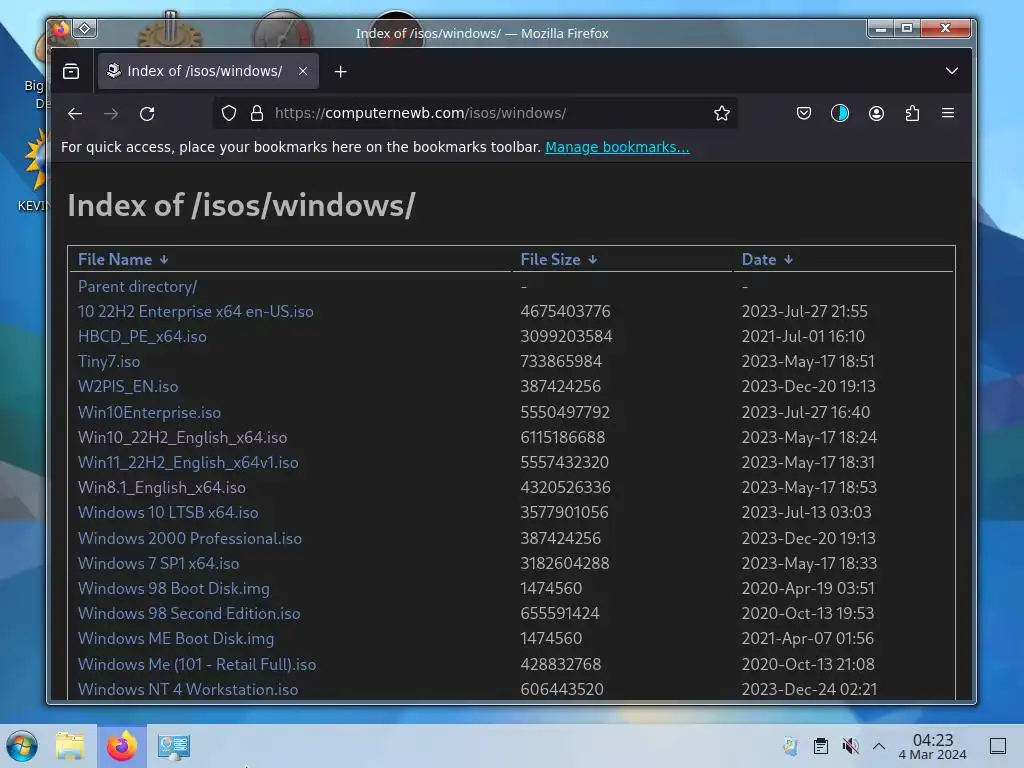Reload the current page
Image resolution: width=1024 pixels, height=768 pixels.
click(x=148, y=114)
